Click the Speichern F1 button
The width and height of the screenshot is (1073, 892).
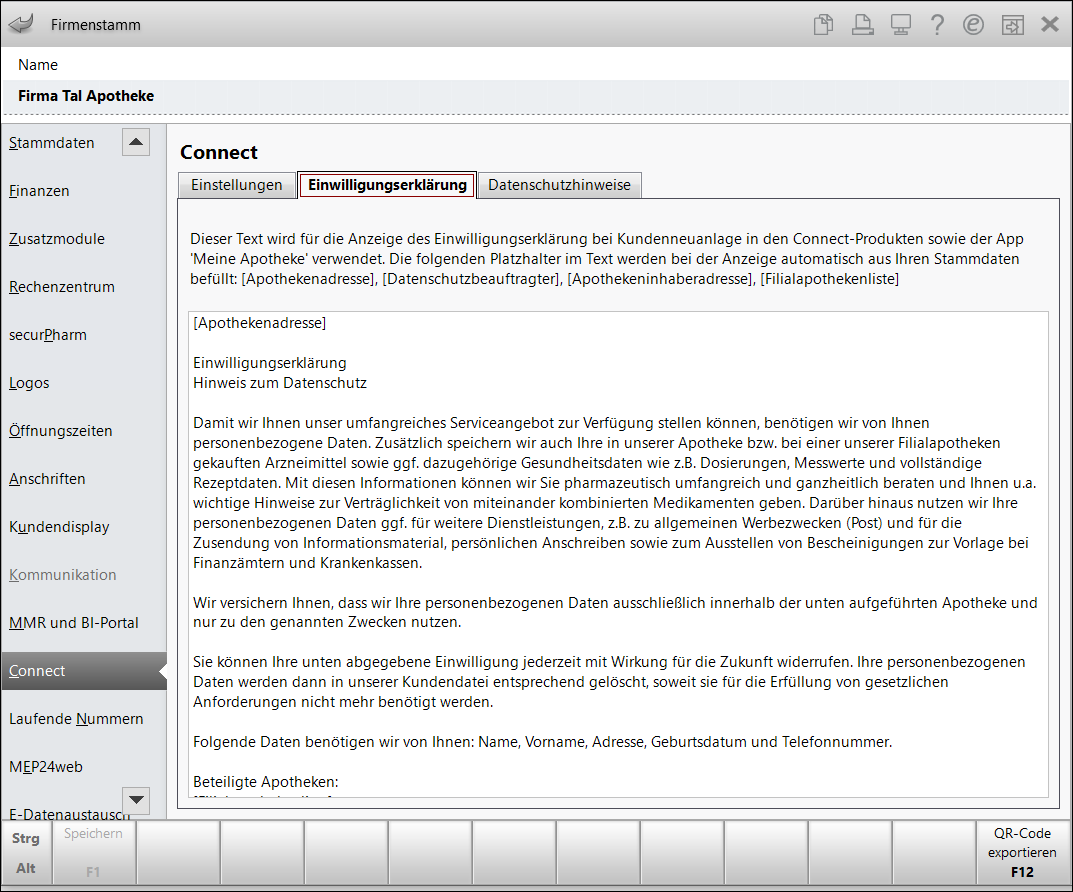93,852
